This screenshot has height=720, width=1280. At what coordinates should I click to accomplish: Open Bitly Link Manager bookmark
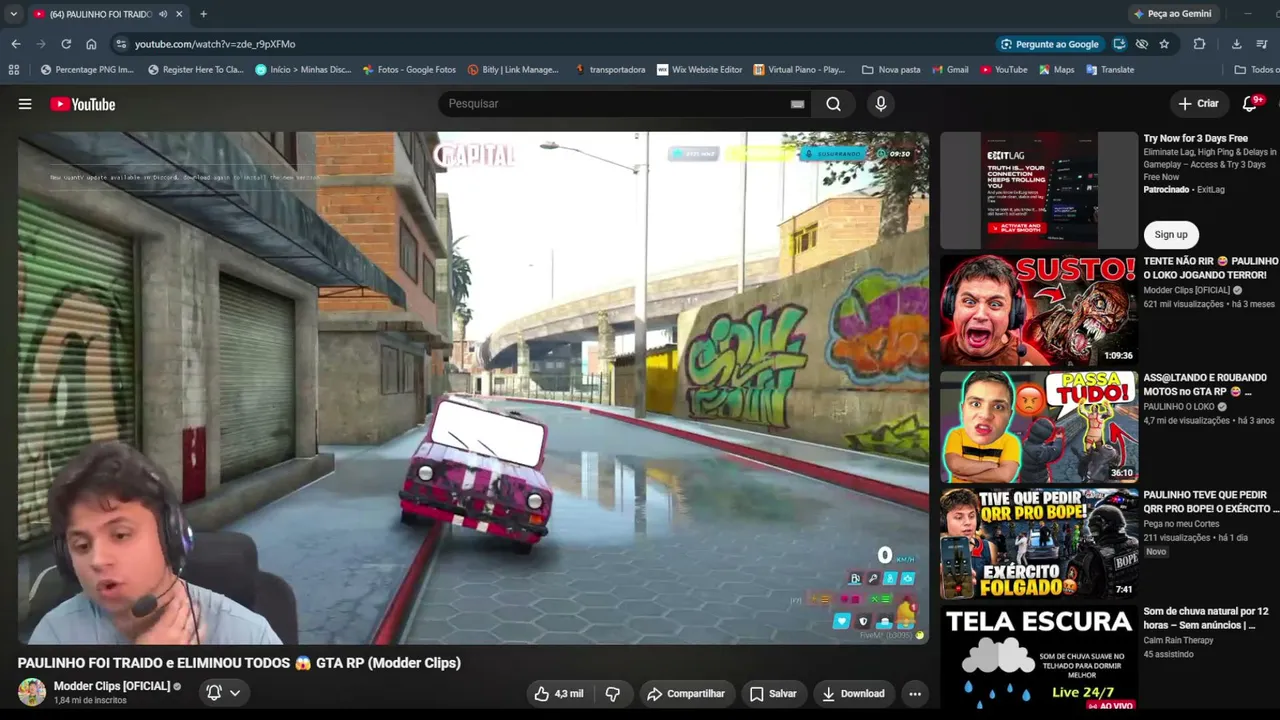[x=513, y=70]
